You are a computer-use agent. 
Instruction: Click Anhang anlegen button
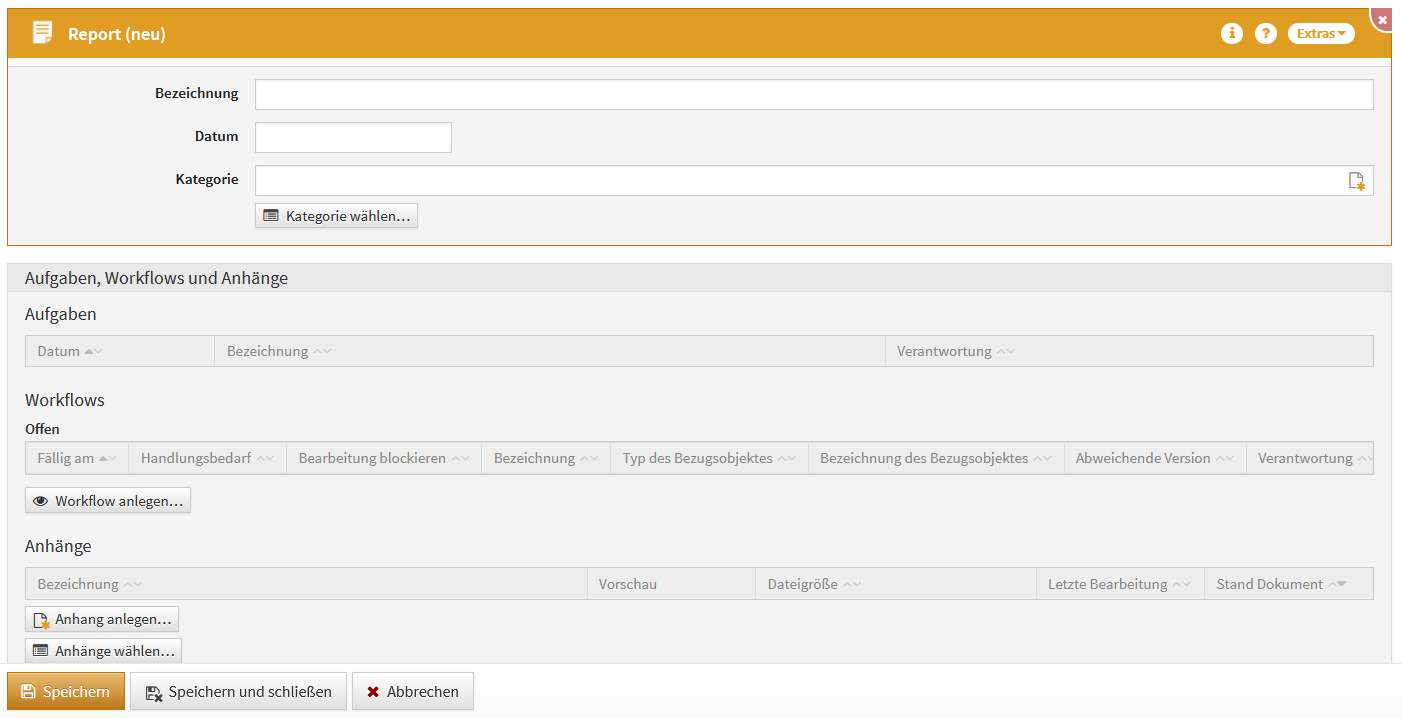point(102,619)
